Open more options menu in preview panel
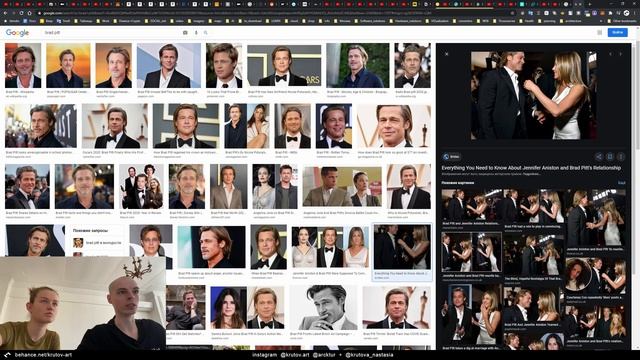Image resolution: width=640 pixels, height=360 pixels. (621, 156)
